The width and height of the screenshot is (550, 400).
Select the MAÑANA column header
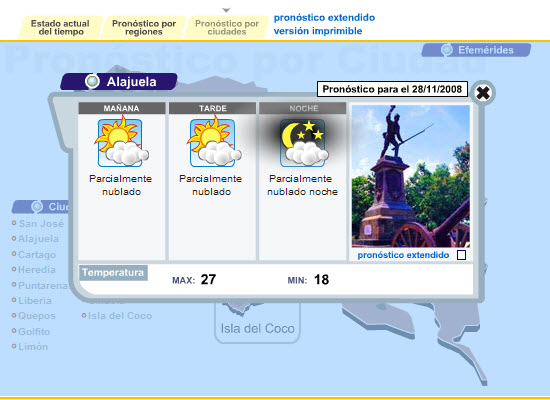(121, 108)
